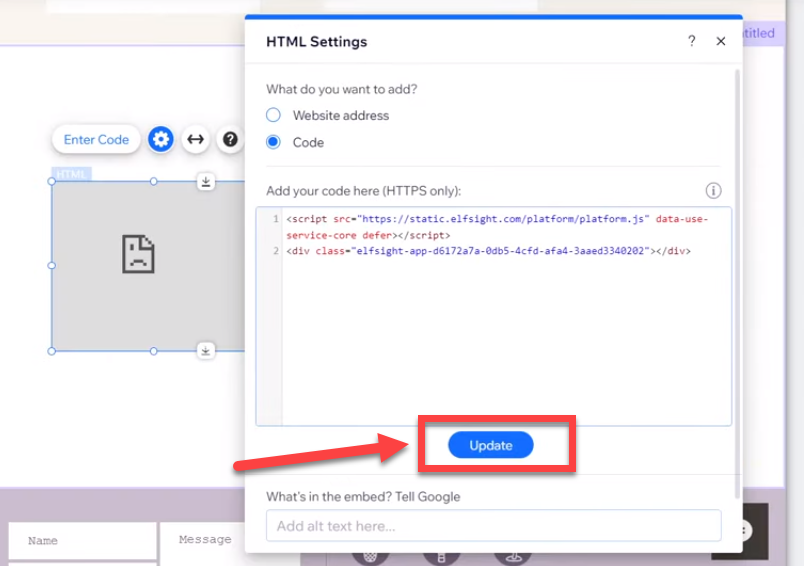The image size is (804, 566).
Task: Click the bottom download-arrow handle on HTML box
Action: click(x=206, y=351)
